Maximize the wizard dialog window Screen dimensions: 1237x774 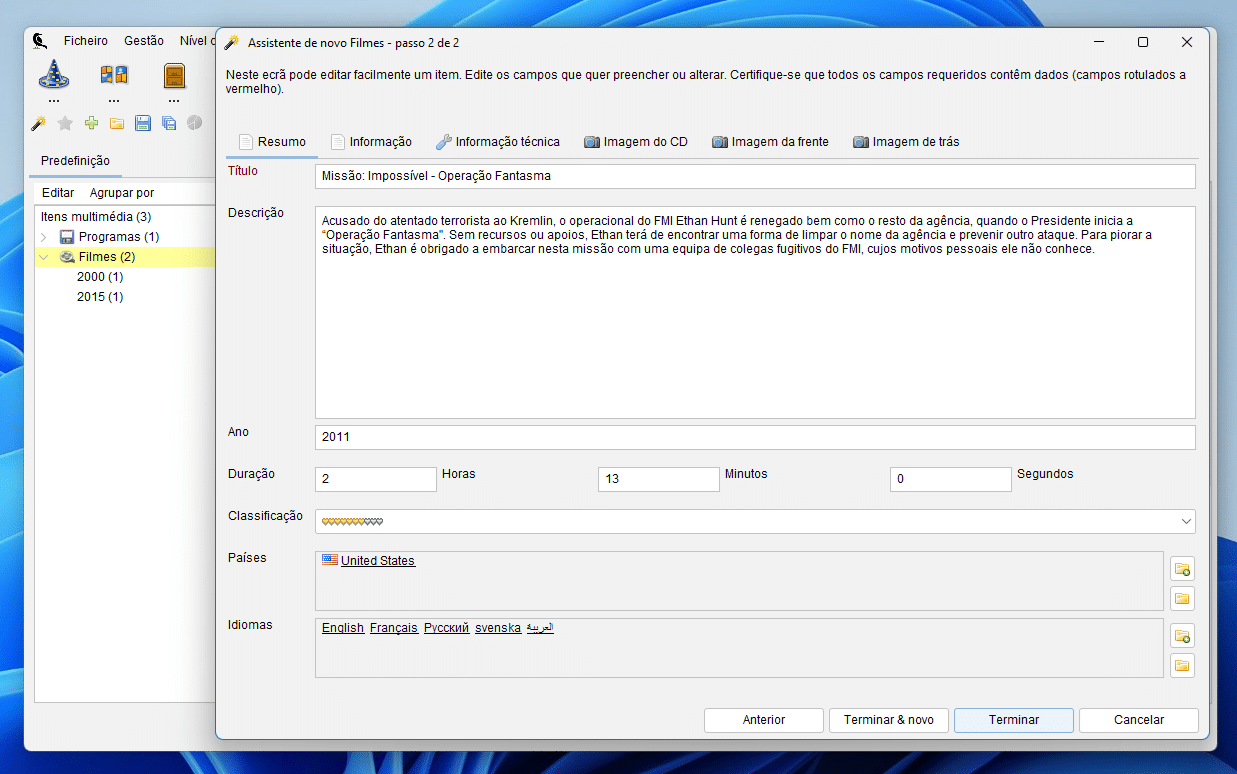point(1143,42)
